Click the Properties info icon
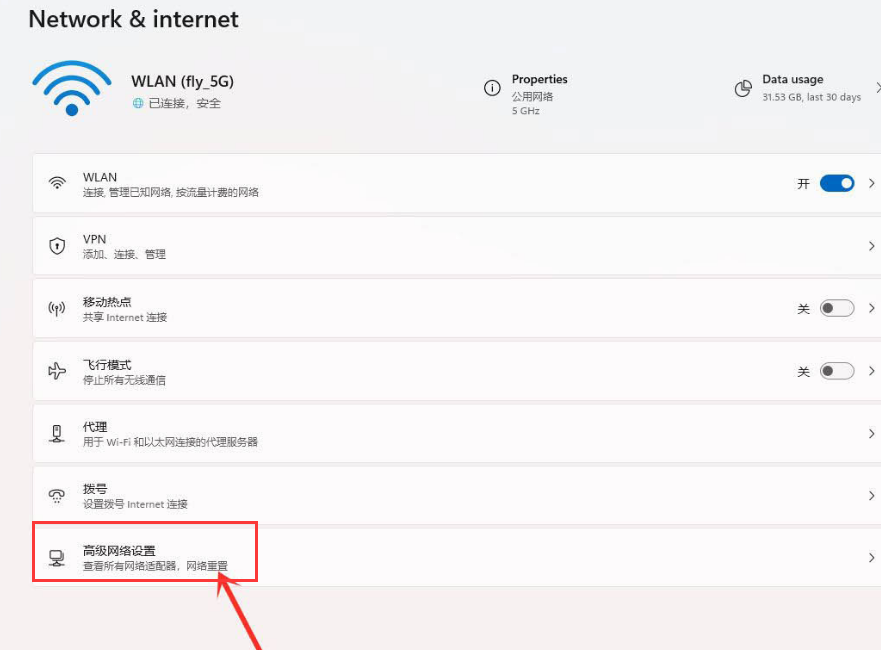 [x=492, y=89]
